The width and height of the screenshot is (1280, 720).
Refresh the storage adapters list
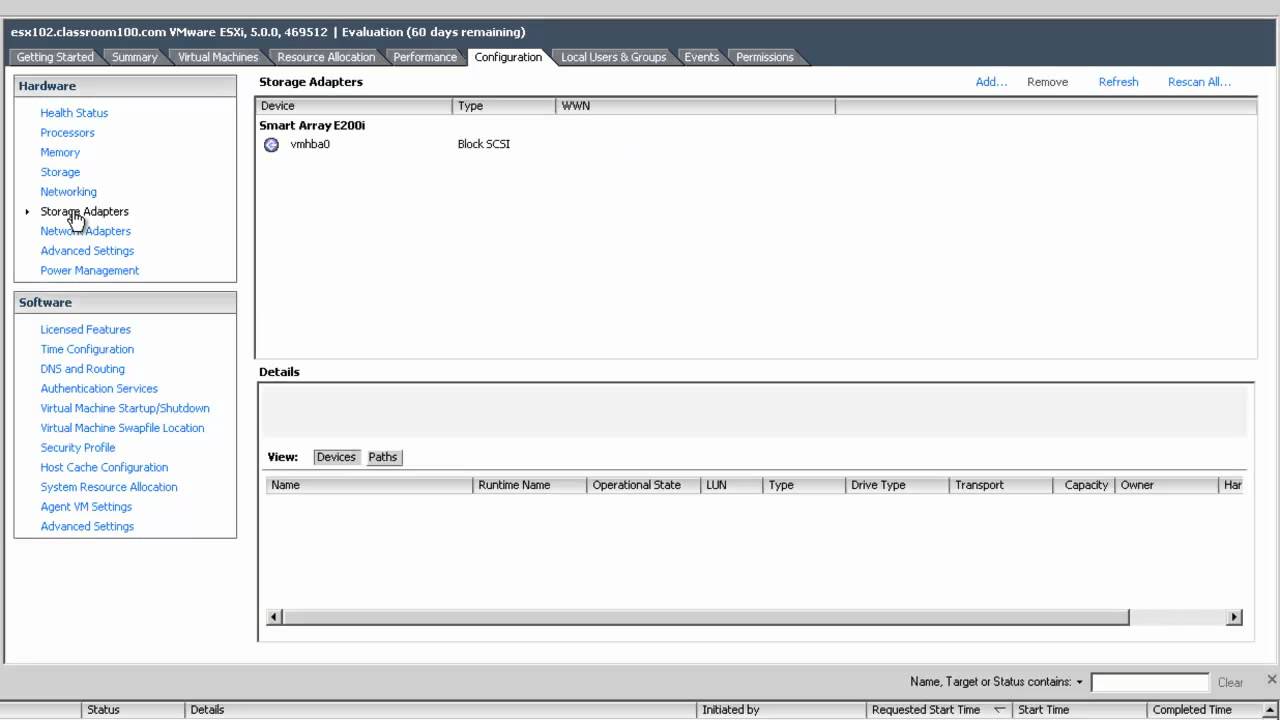point(1118,82)
